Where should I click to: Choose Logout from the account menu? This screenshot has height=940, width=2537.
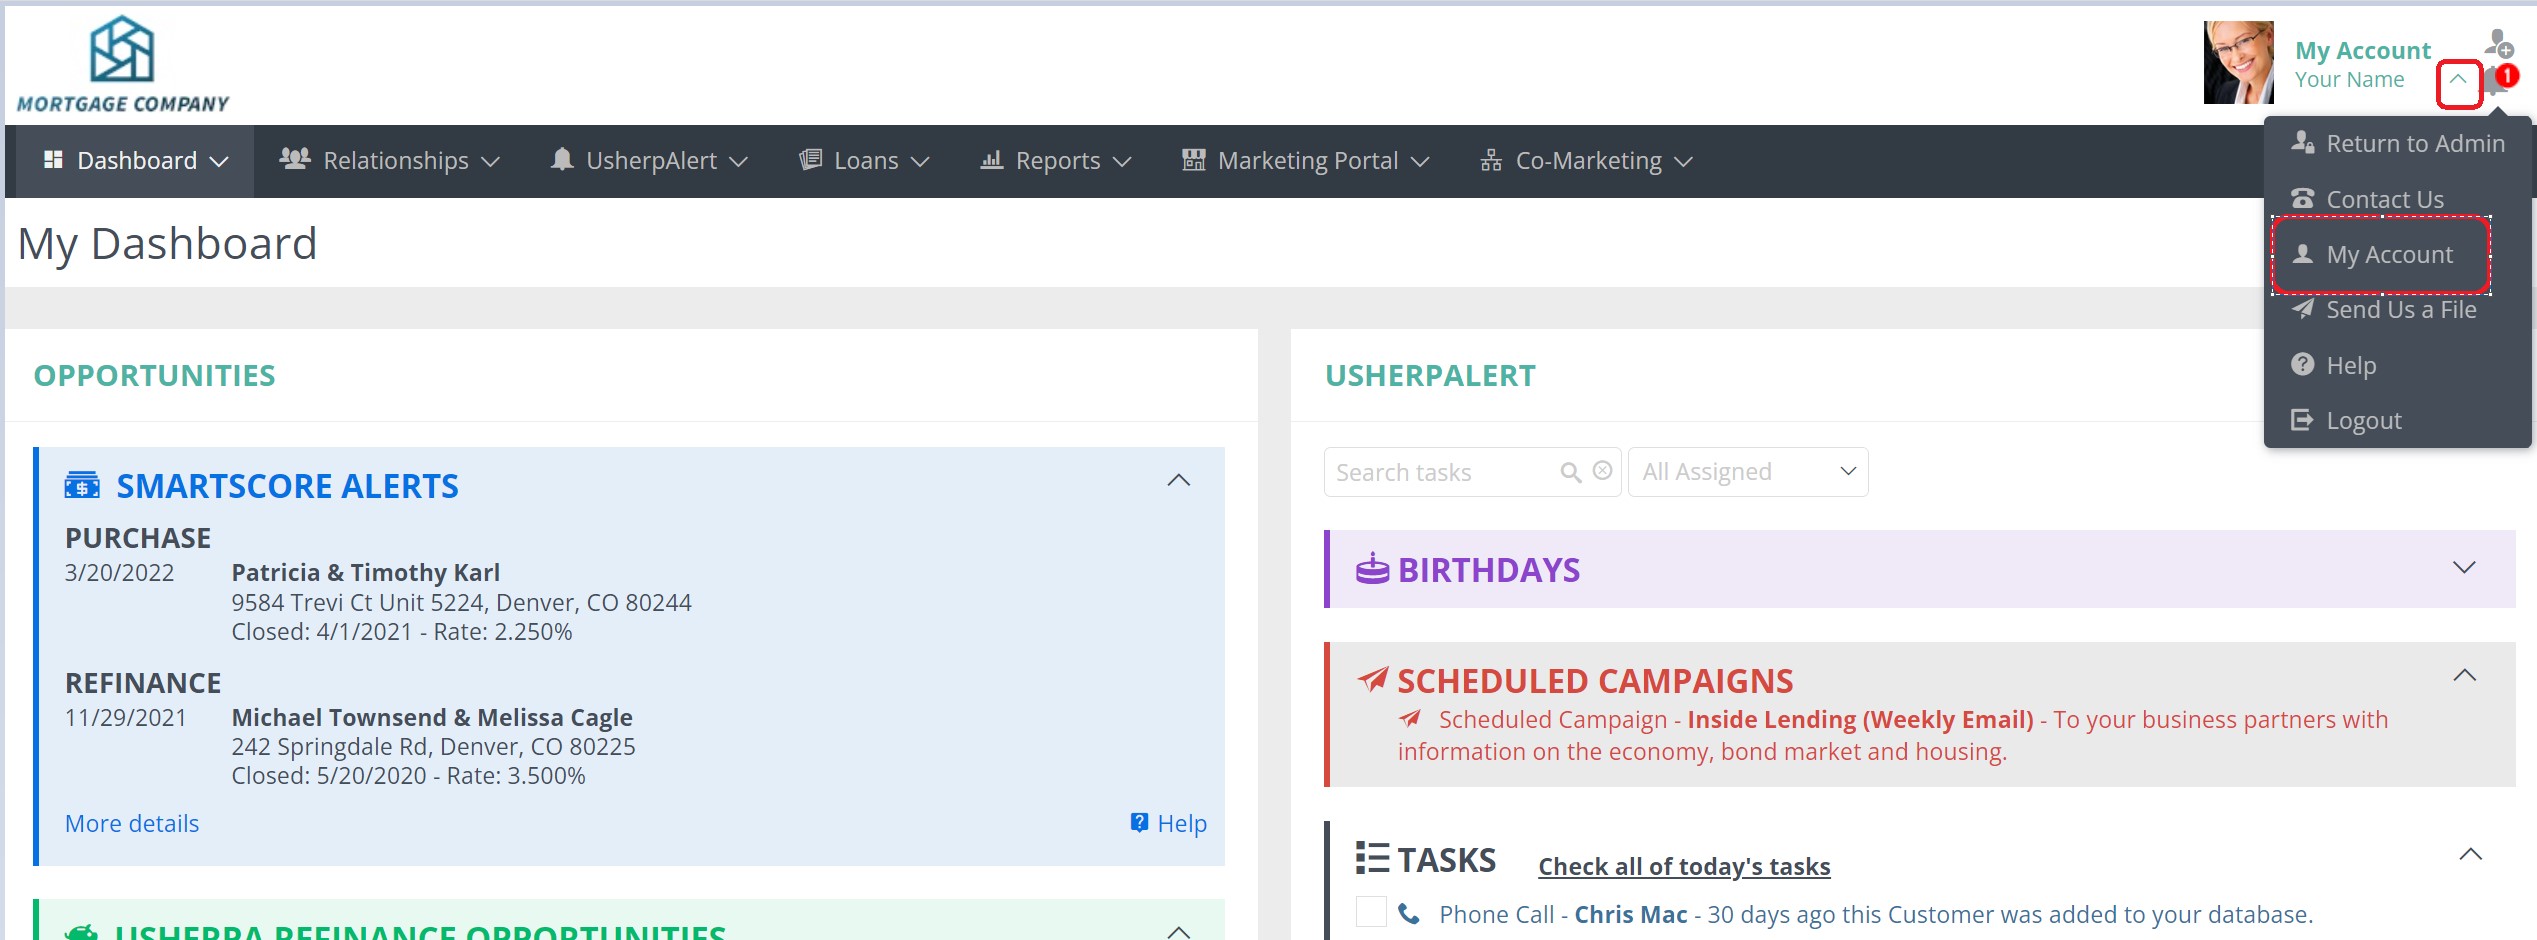coord(2362,421)
